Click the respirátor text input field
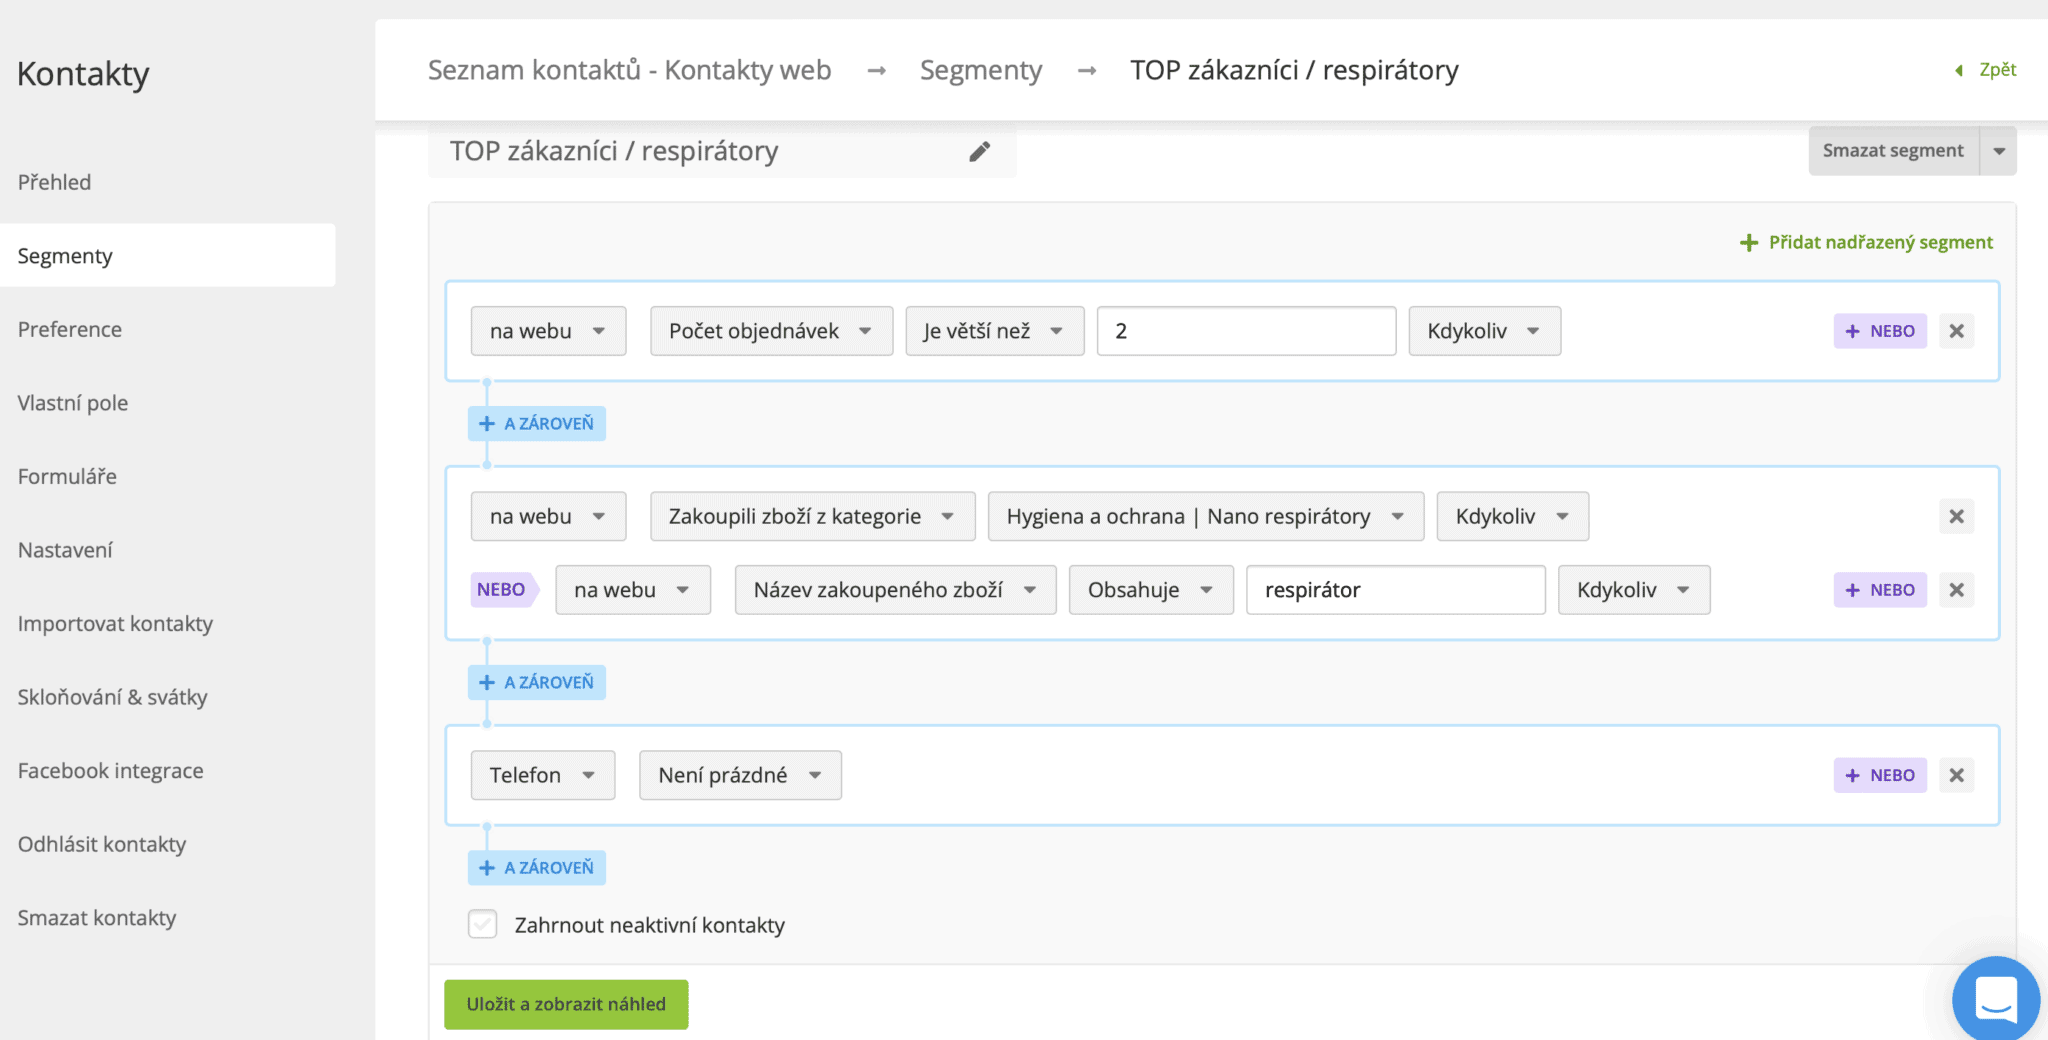This screenshot has width=2048, height=1040. pyautogui.click(x=1395, y=590)
